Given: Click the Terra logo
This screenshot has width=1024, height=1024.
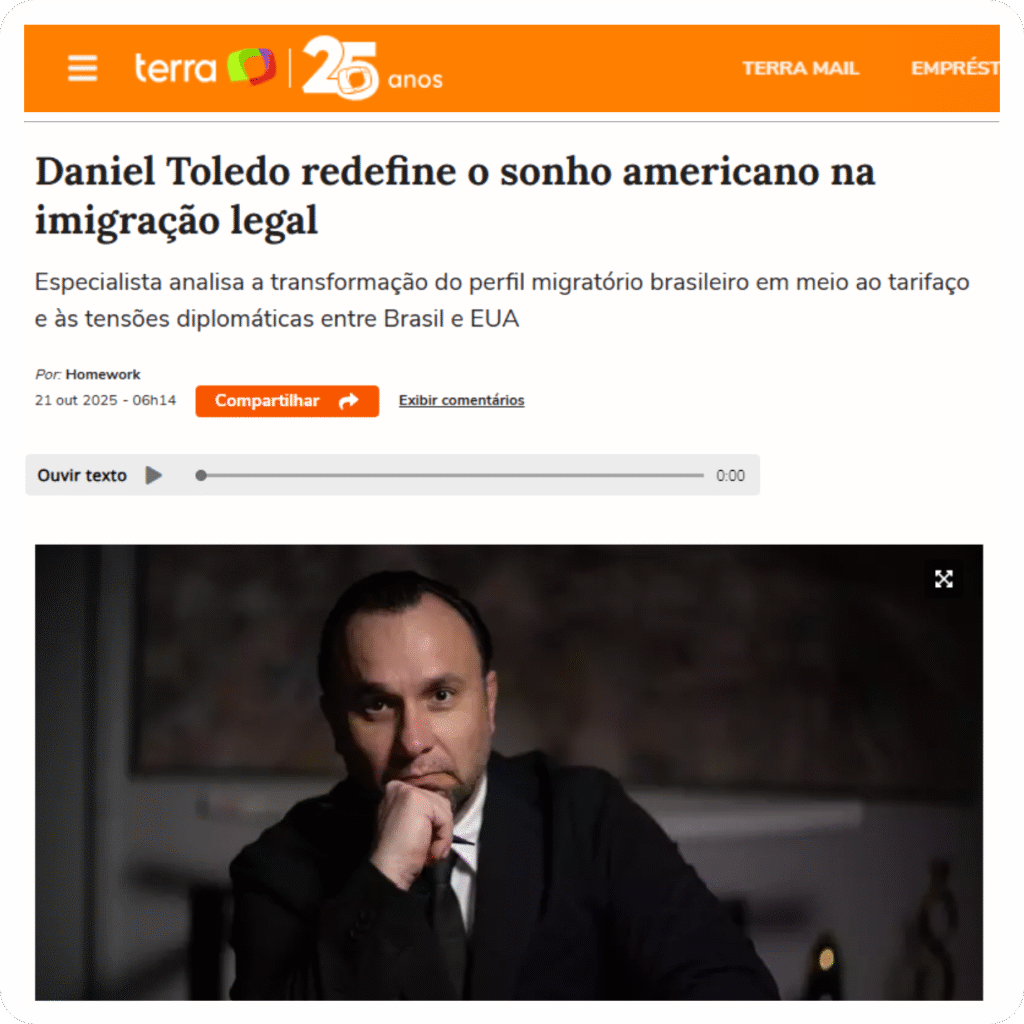Looking at the screenshot, I should (x=205, y=67).
